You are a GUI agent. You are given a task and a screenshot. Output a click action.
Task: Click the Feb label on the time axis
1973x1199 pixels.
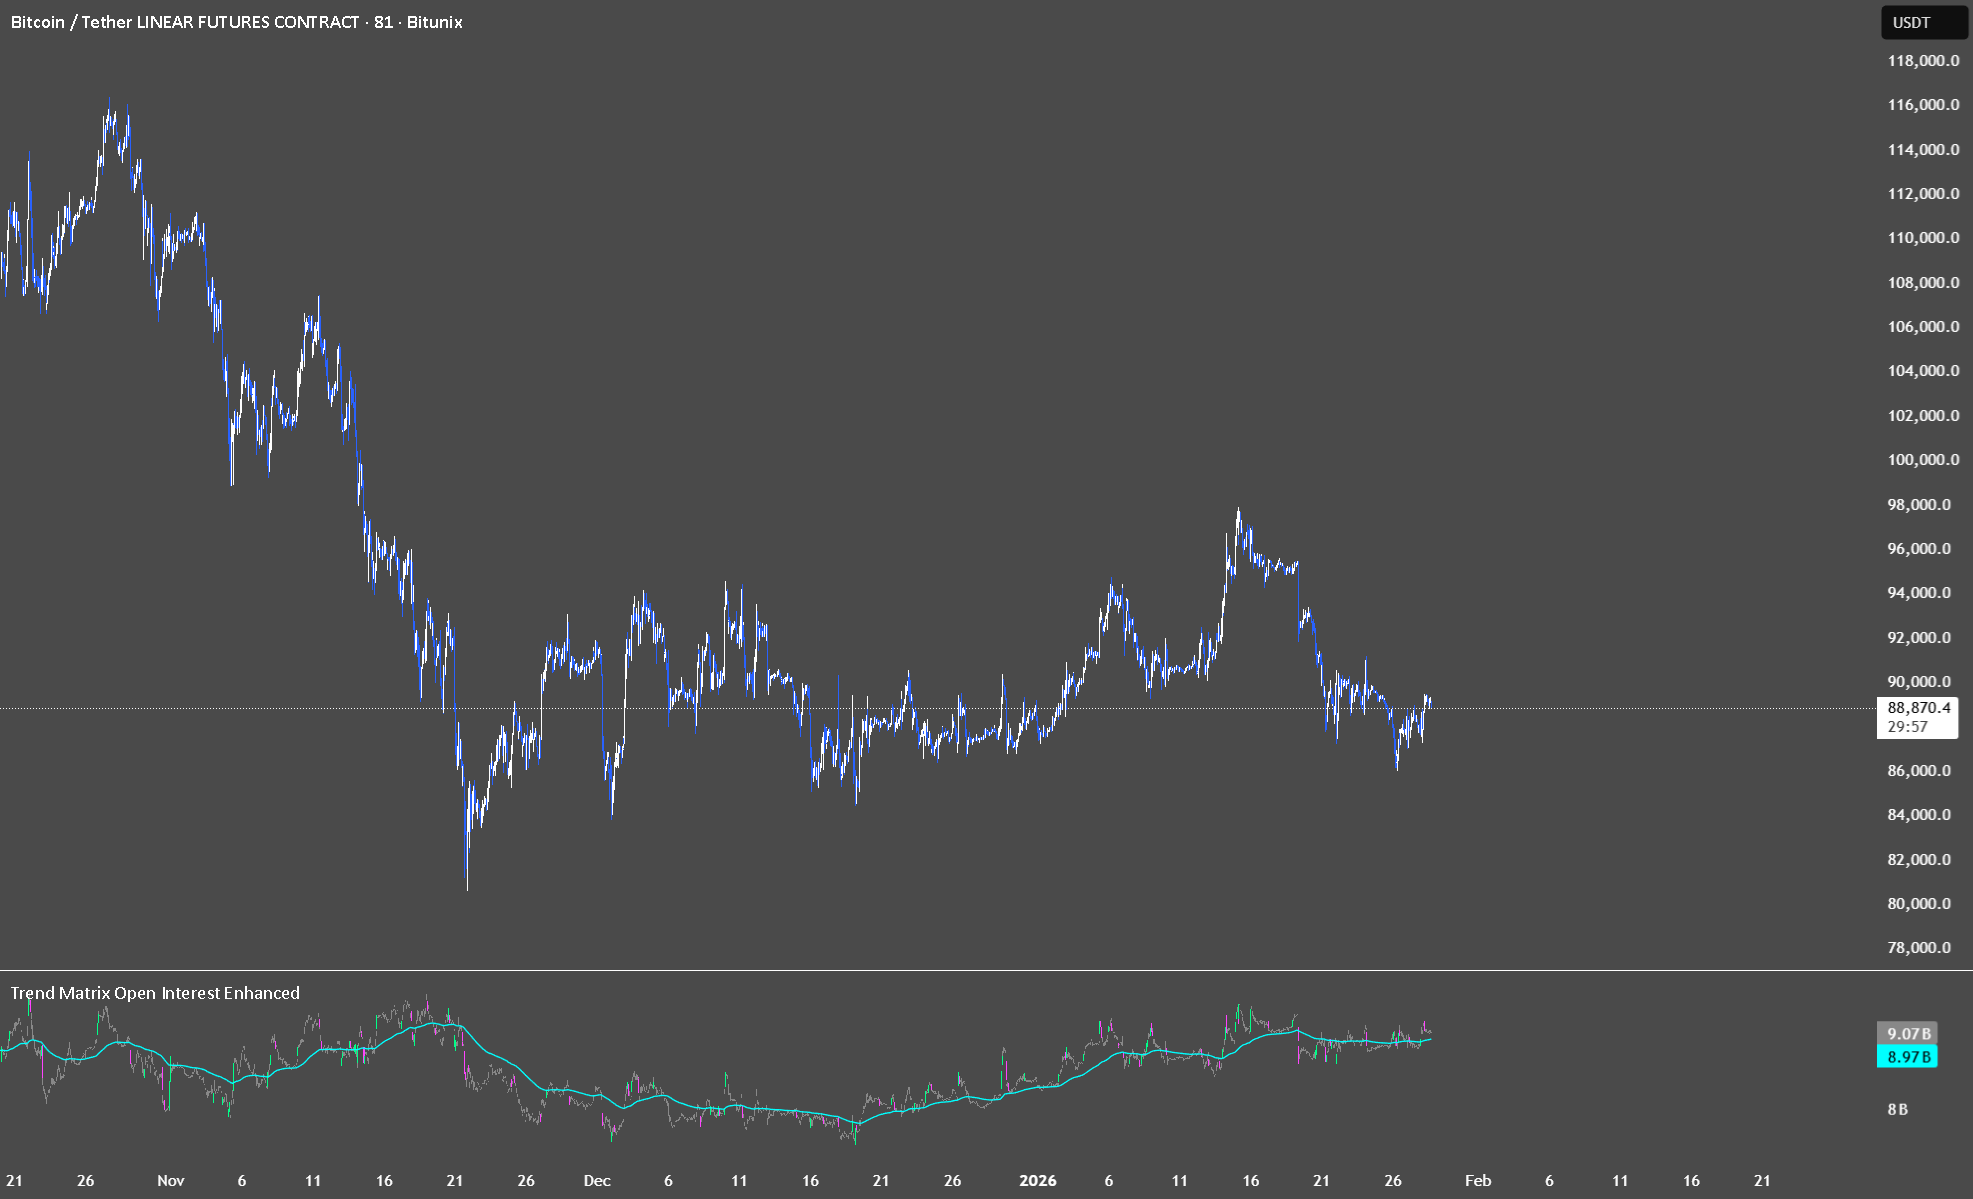1478,1180
